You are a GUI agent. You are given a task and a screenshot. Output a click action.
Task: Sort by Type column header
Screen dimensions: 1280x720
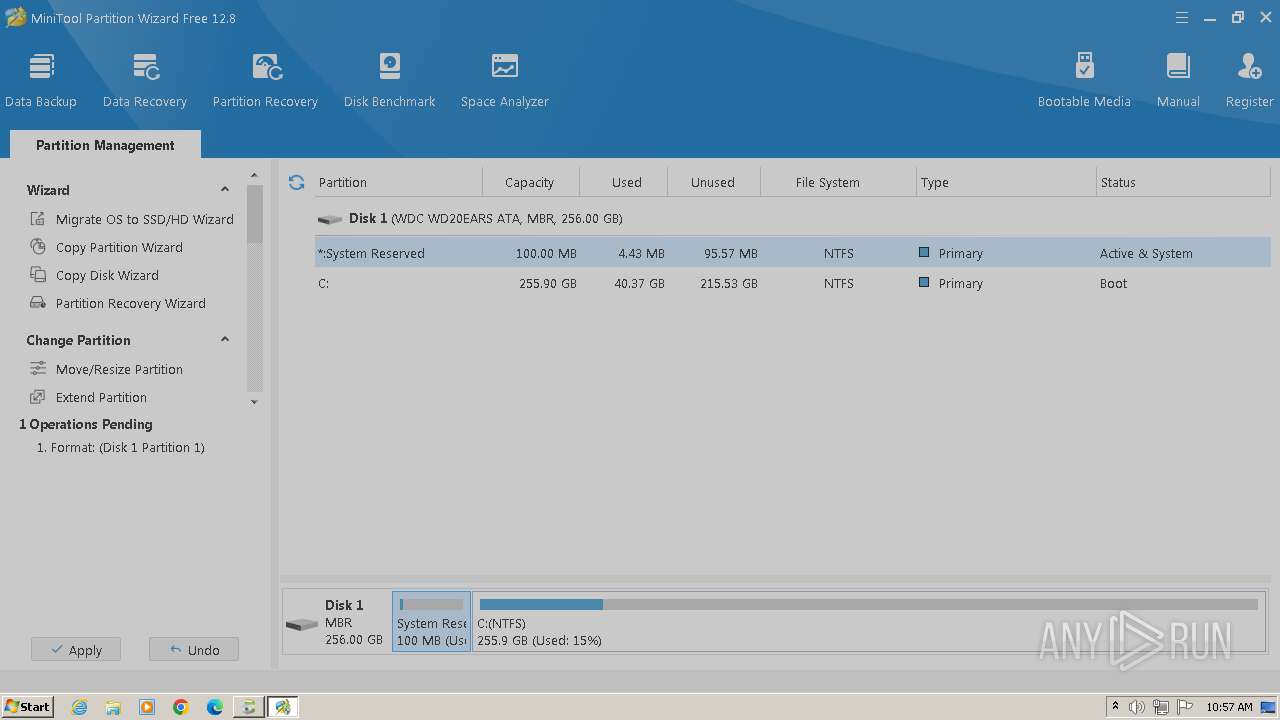(1006, 182)
